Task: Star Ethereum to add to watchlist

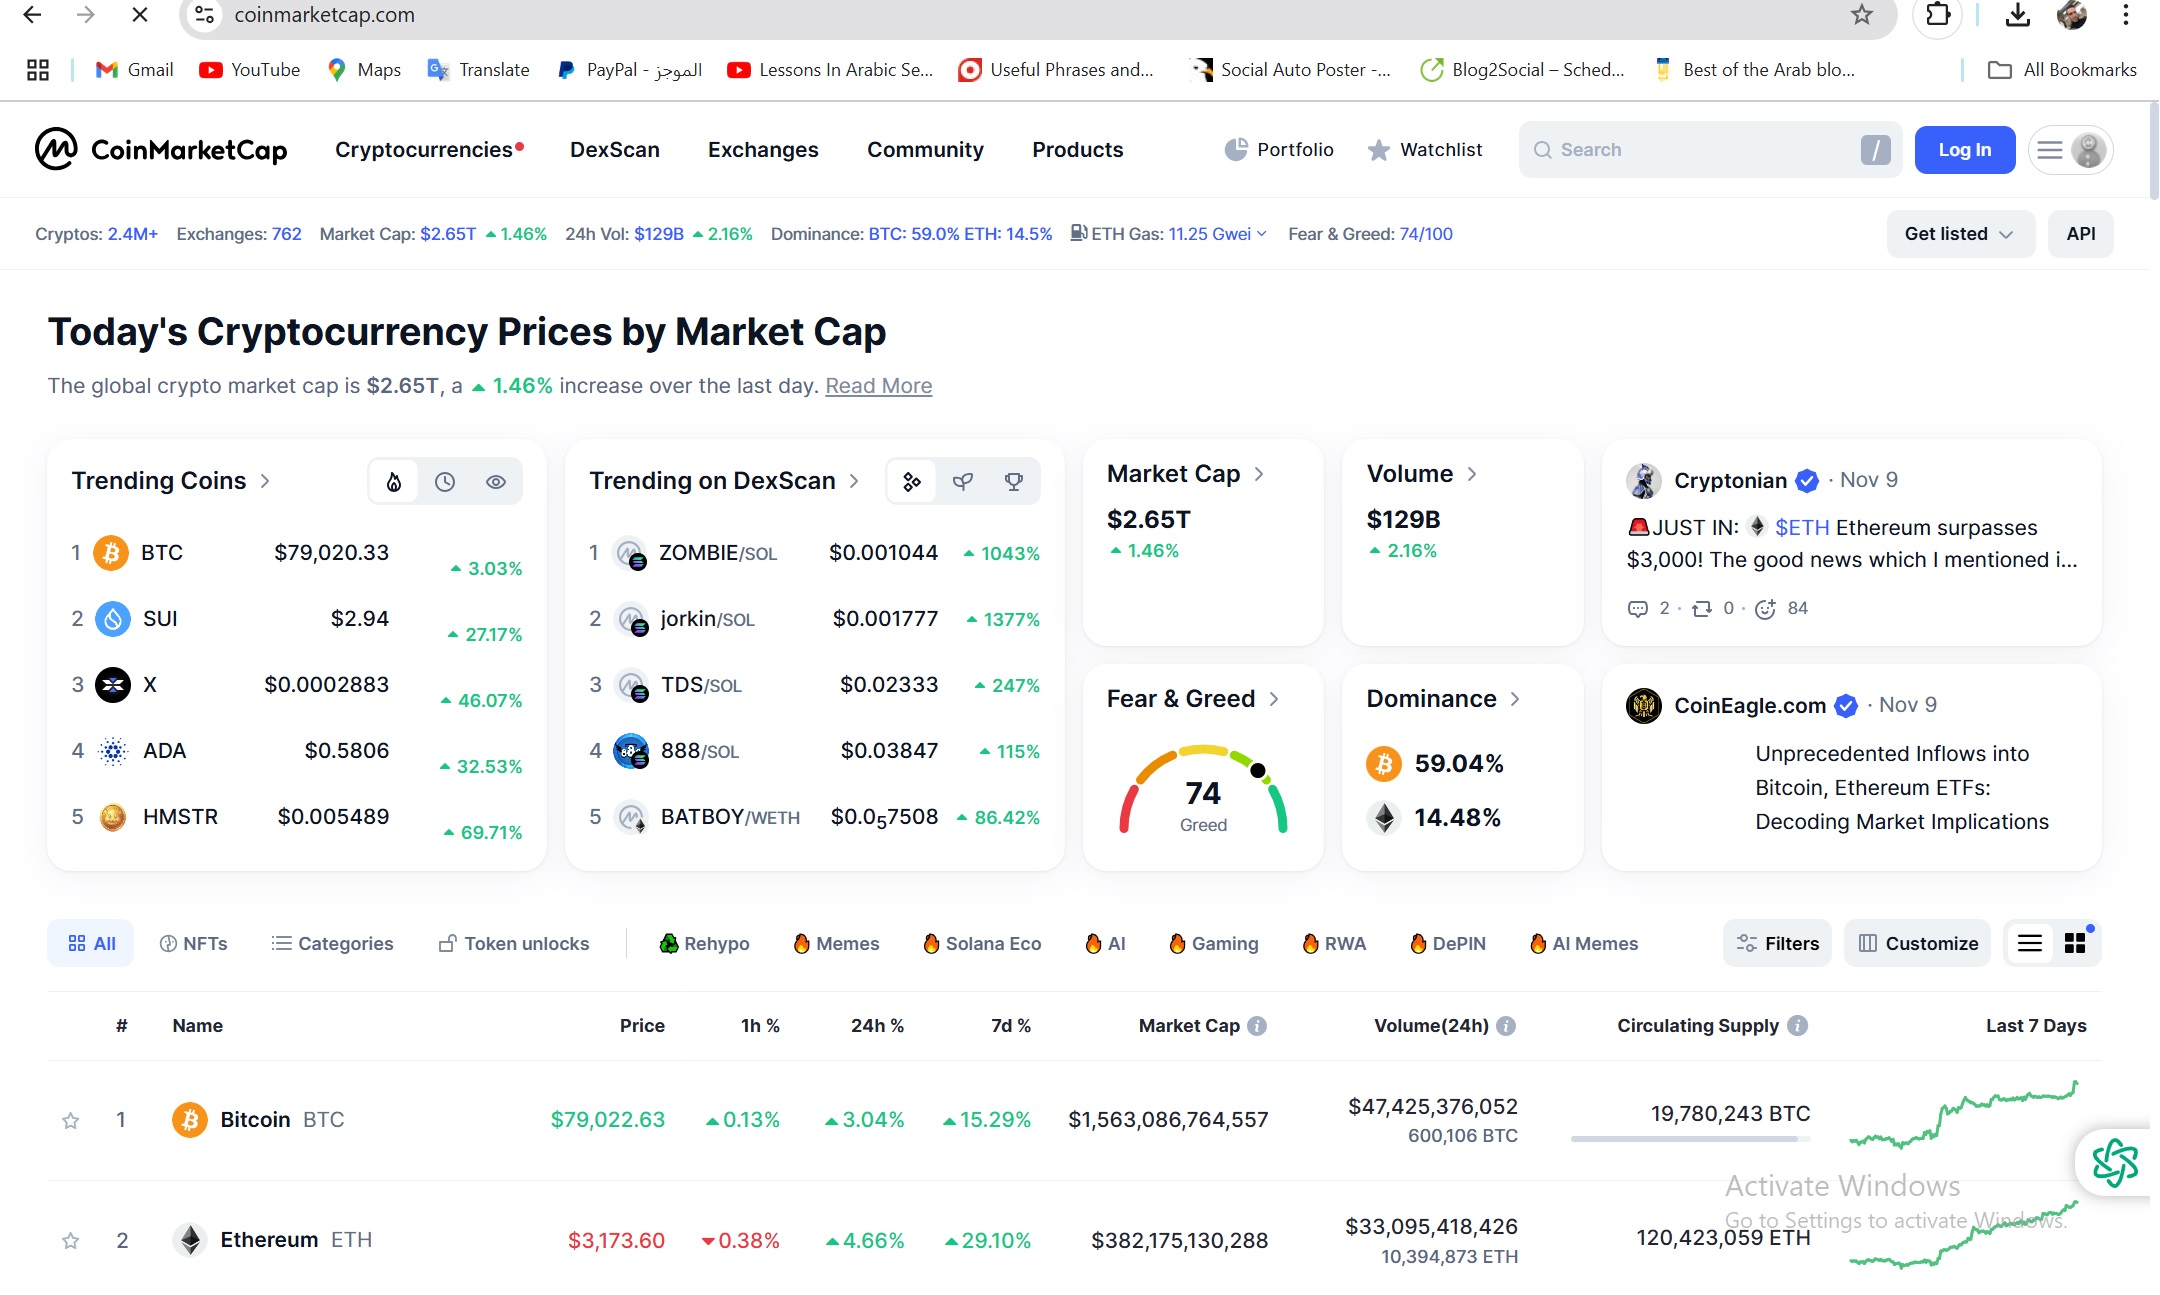Action: pos(70,1241)
